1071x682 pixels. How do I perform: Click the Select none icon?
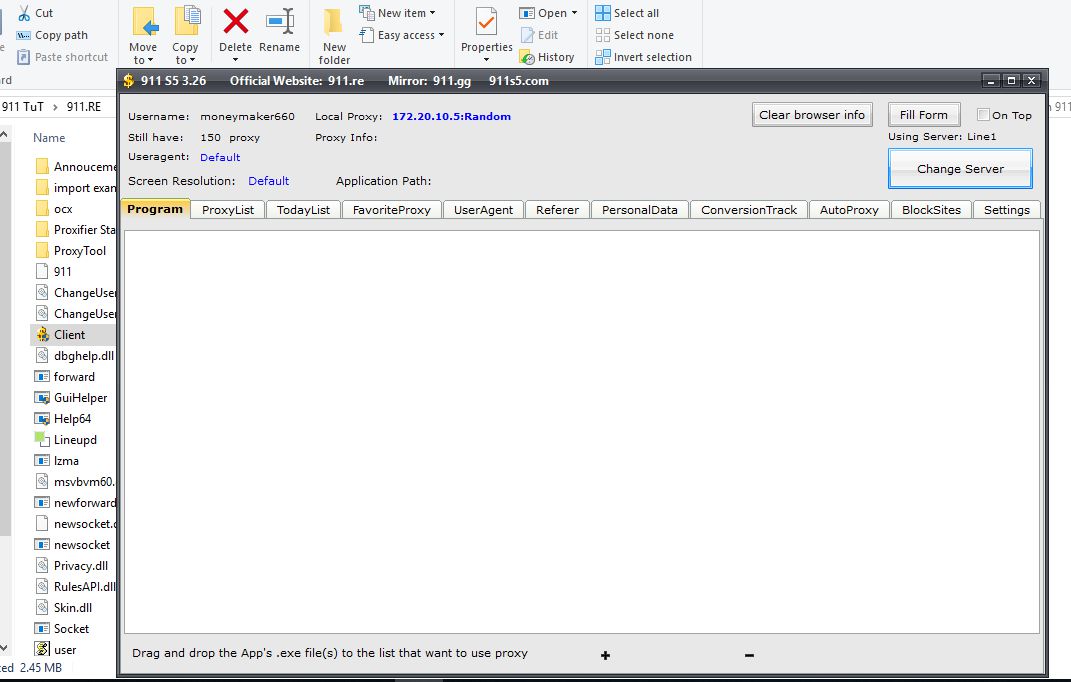[x=602, y=35]
